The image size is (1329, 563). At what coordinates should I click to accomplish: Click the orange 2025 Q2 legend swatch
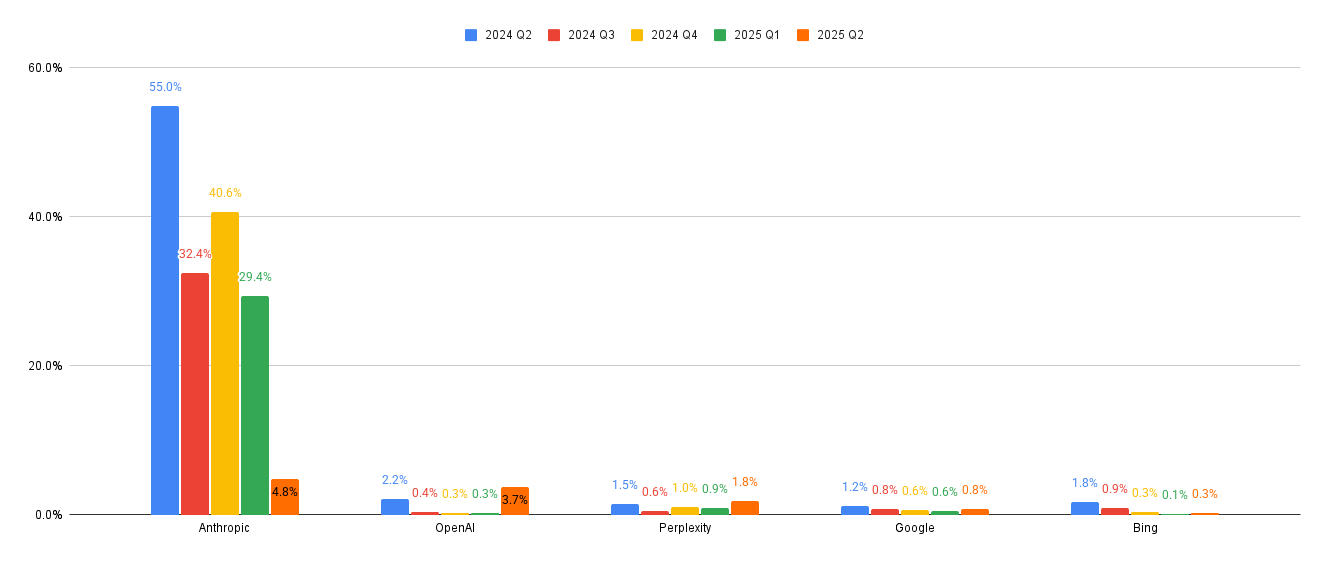pos(803,35)
